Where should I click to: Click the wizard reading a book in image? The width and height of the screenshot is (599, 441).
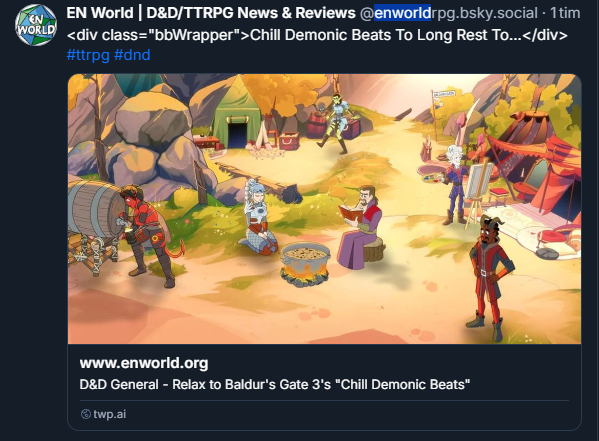361,227
